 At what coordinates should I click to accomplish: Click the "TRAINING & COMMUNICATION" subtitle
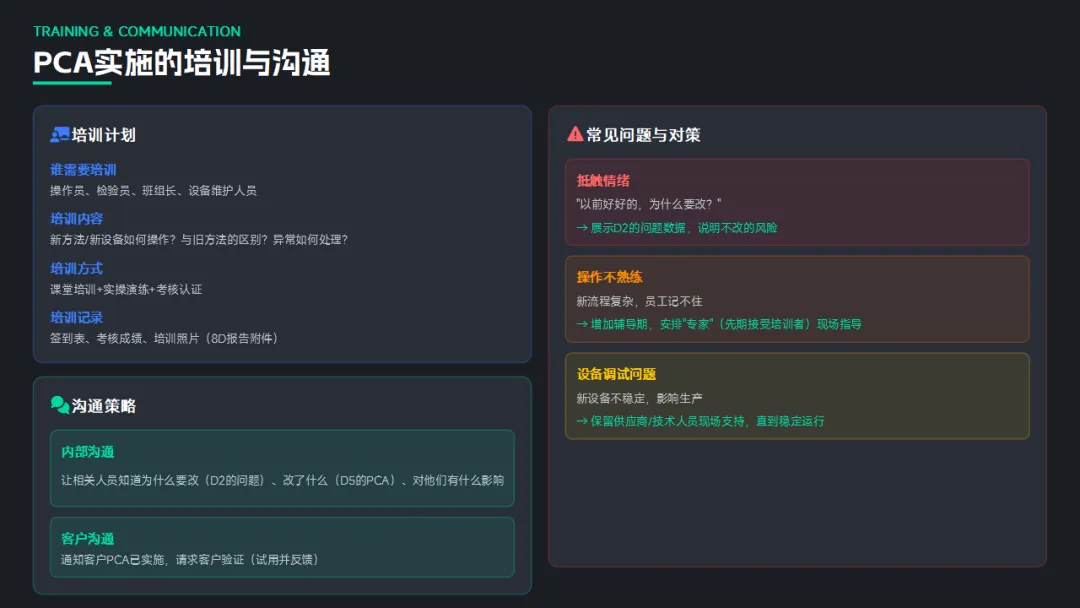(x=137, y=31)
